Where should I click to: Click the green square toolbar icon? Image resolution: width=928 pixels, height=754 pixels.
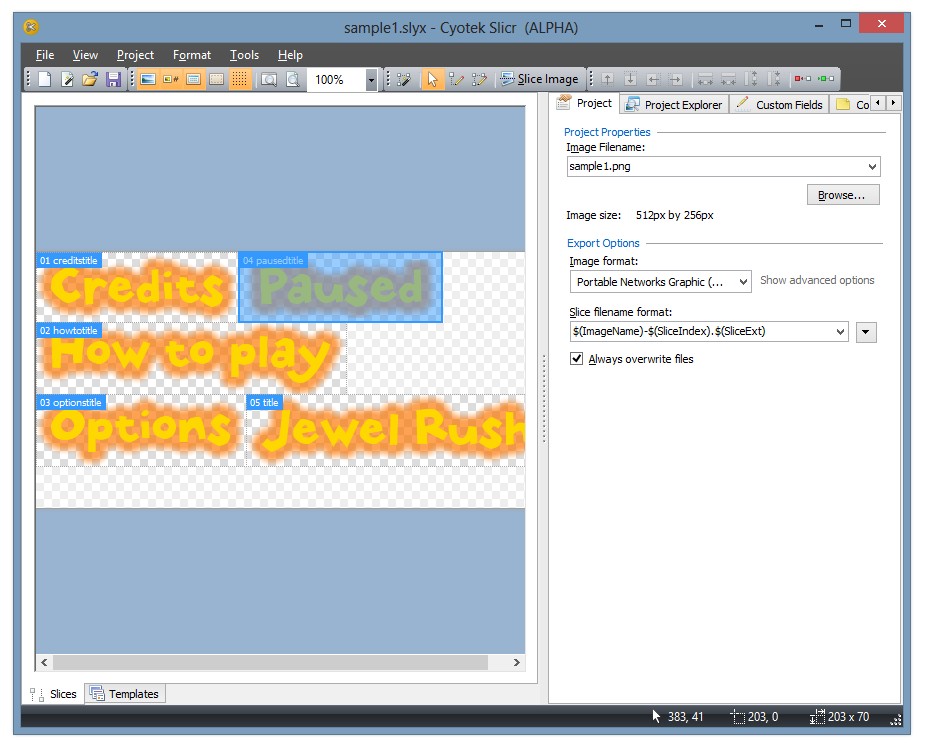point(826,79)
